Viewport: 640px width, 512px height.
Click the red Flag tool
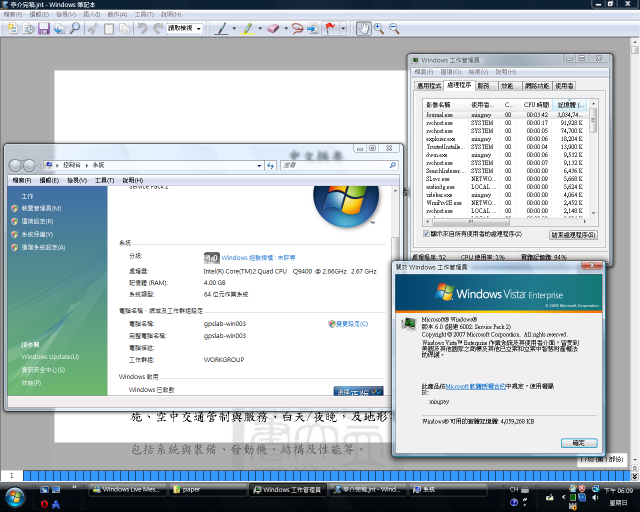pos(330,29)
